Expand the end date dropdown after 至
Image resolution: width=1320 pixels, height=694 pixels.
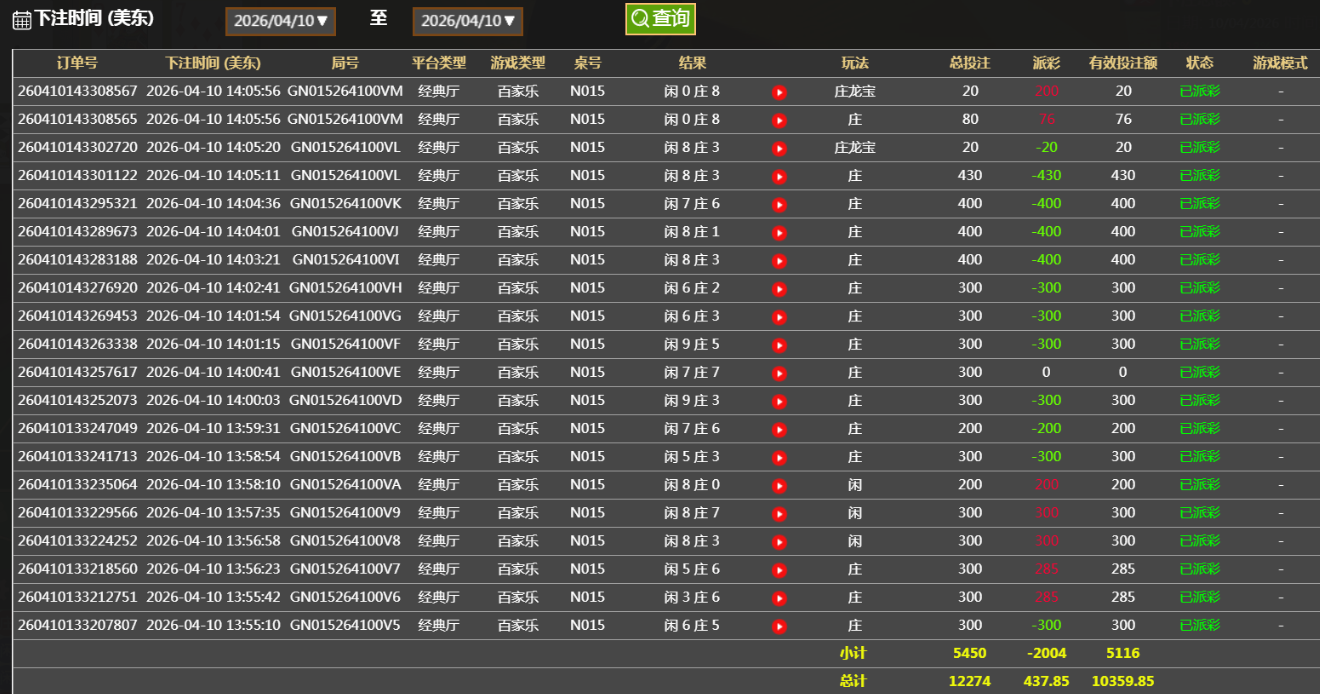[x=467, y=21]
